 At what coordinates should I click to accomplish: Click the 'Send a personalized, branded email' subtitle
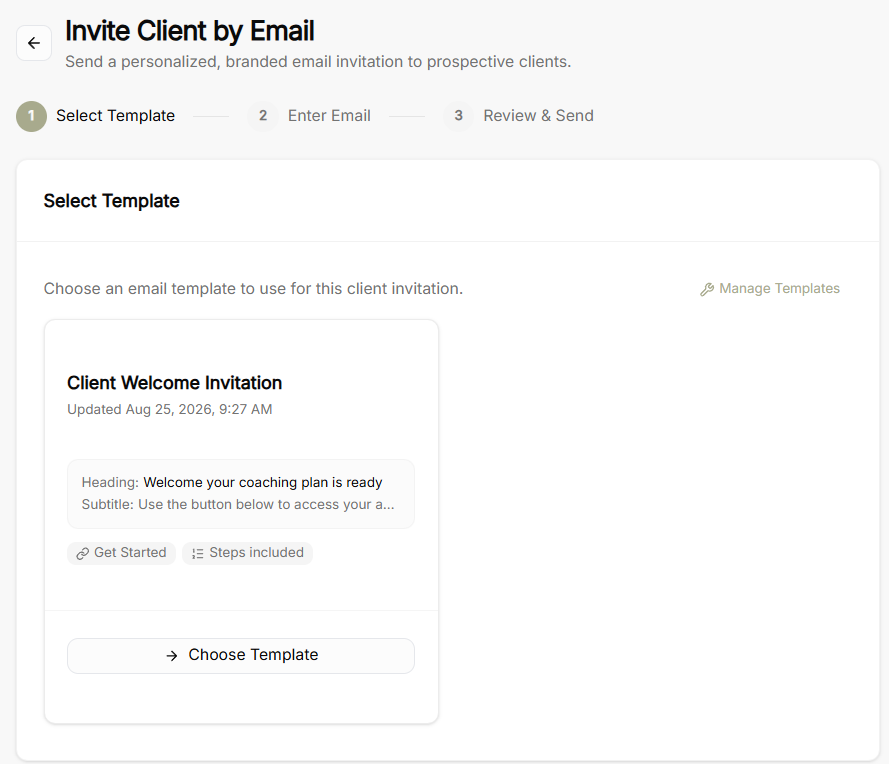click(318, 62)
